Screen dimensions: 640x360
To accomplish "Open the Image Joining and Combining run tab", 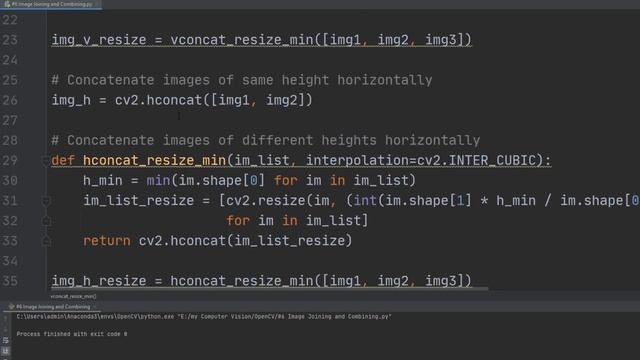I will tap(53, 307).
